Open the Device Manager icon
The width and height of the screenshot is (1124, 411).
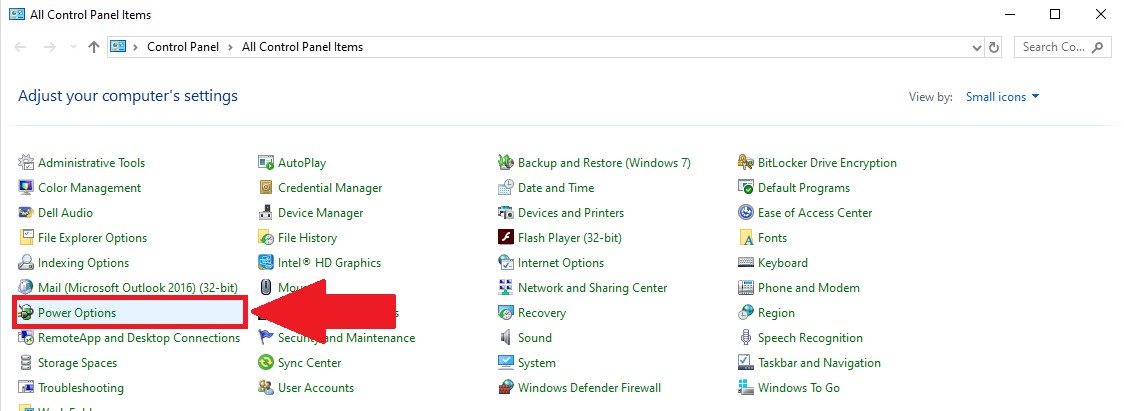[266, 213]
